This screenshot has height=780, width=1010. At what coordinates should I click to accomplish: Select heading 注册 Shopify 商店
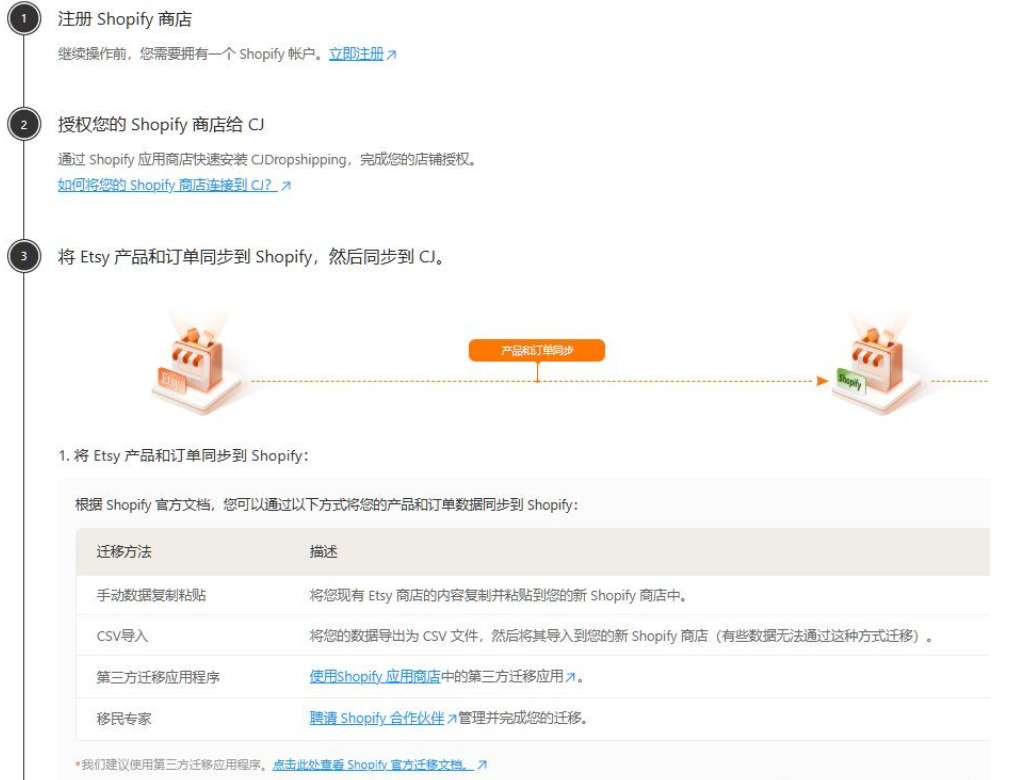pos(125,19)
